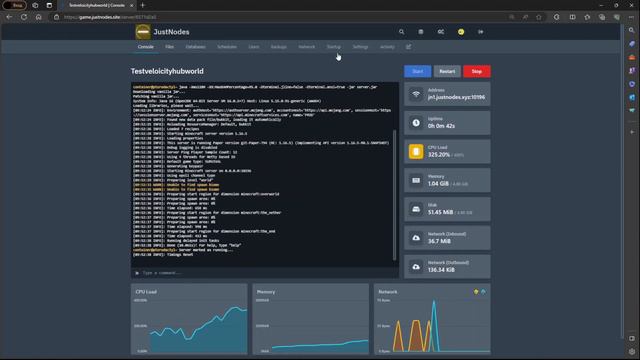Switch to the Settings tab
640x360 pixels.
(x=360, y=47)
